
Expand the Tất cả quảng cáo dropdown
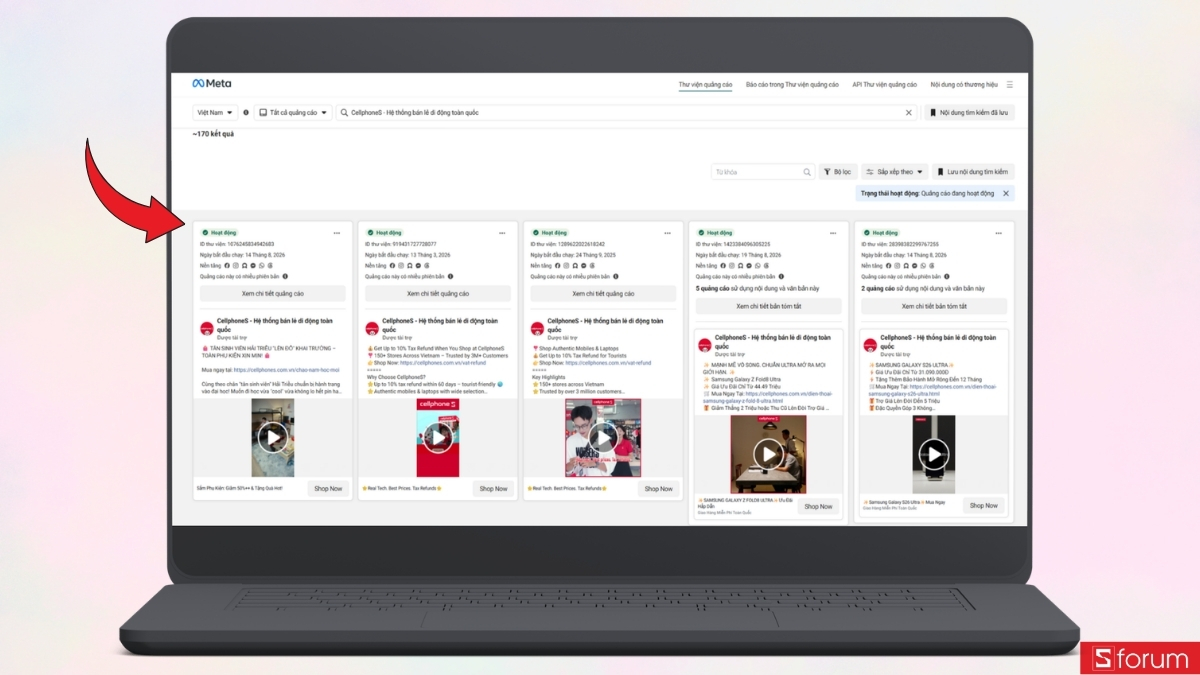[x=293, y=113]
